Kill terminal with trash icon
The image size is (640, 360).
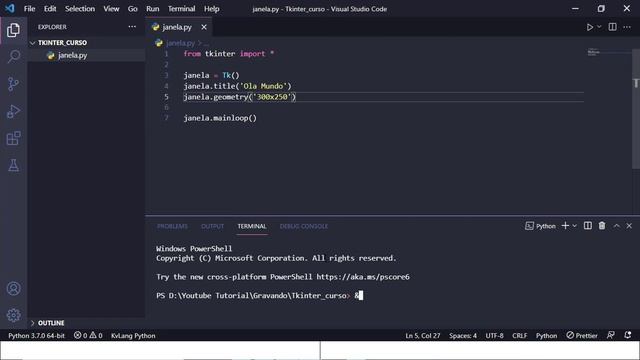point(602,226)
